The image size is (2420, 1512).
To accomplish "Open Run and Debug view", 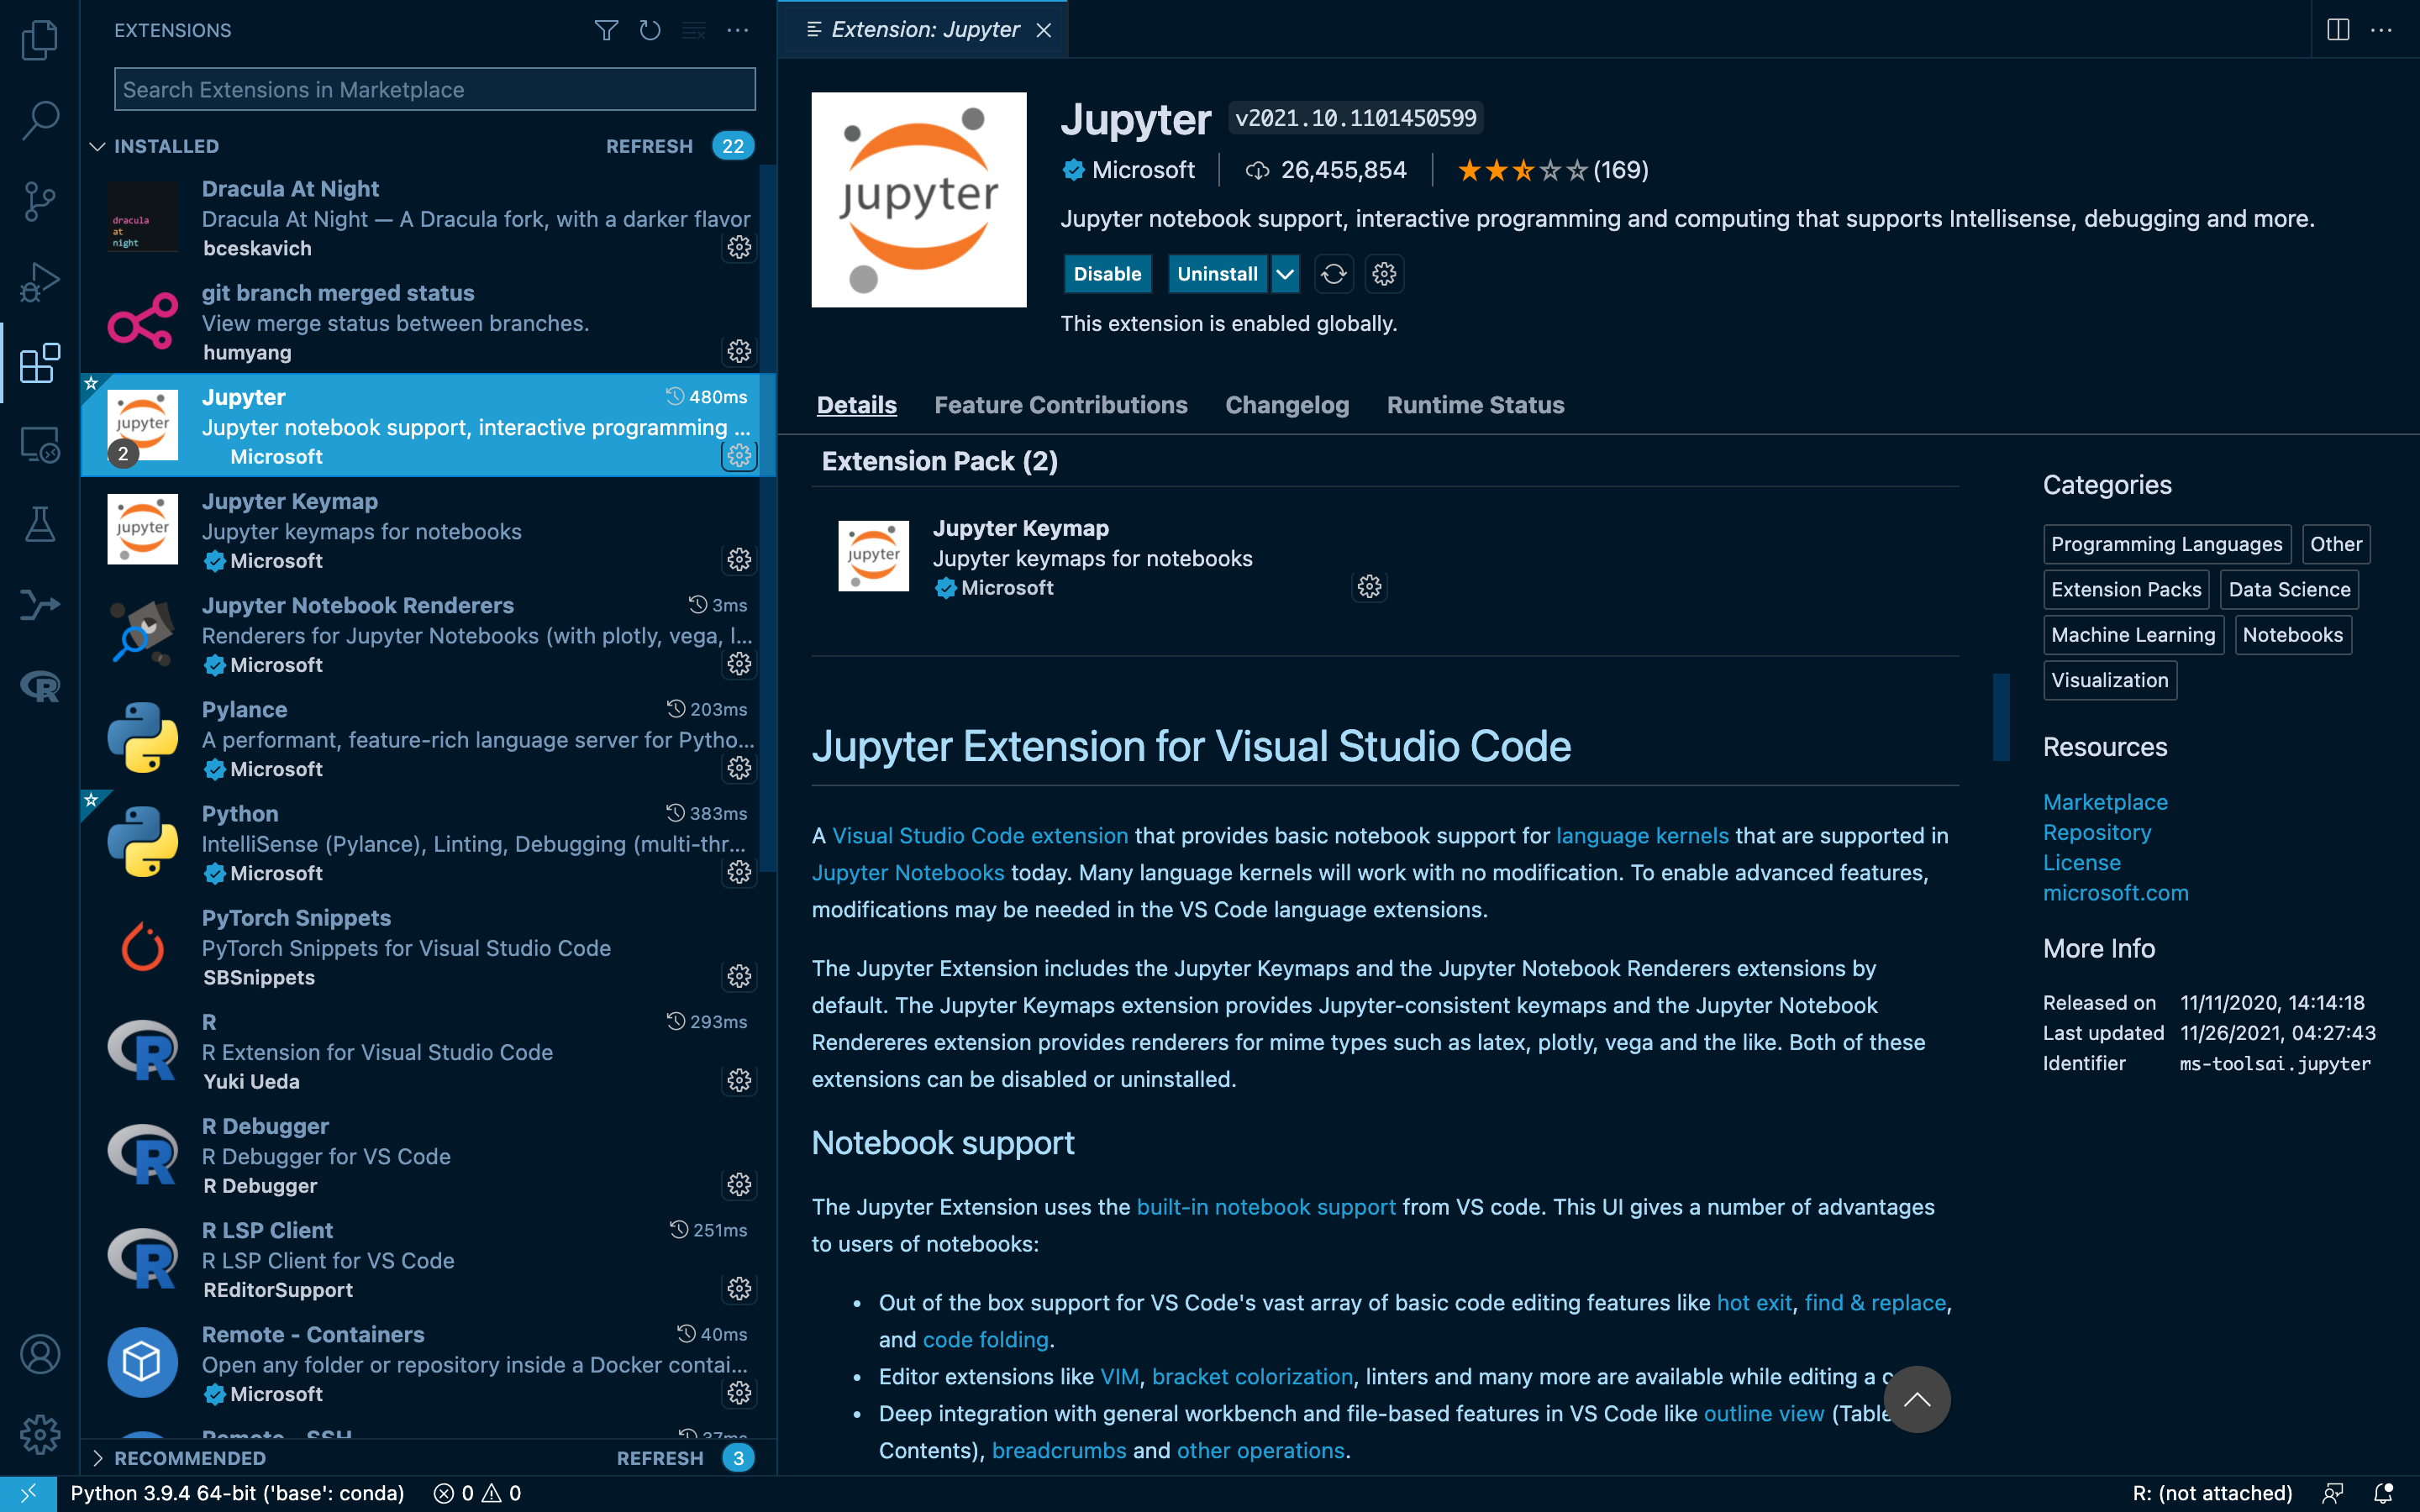I will 40,282.
